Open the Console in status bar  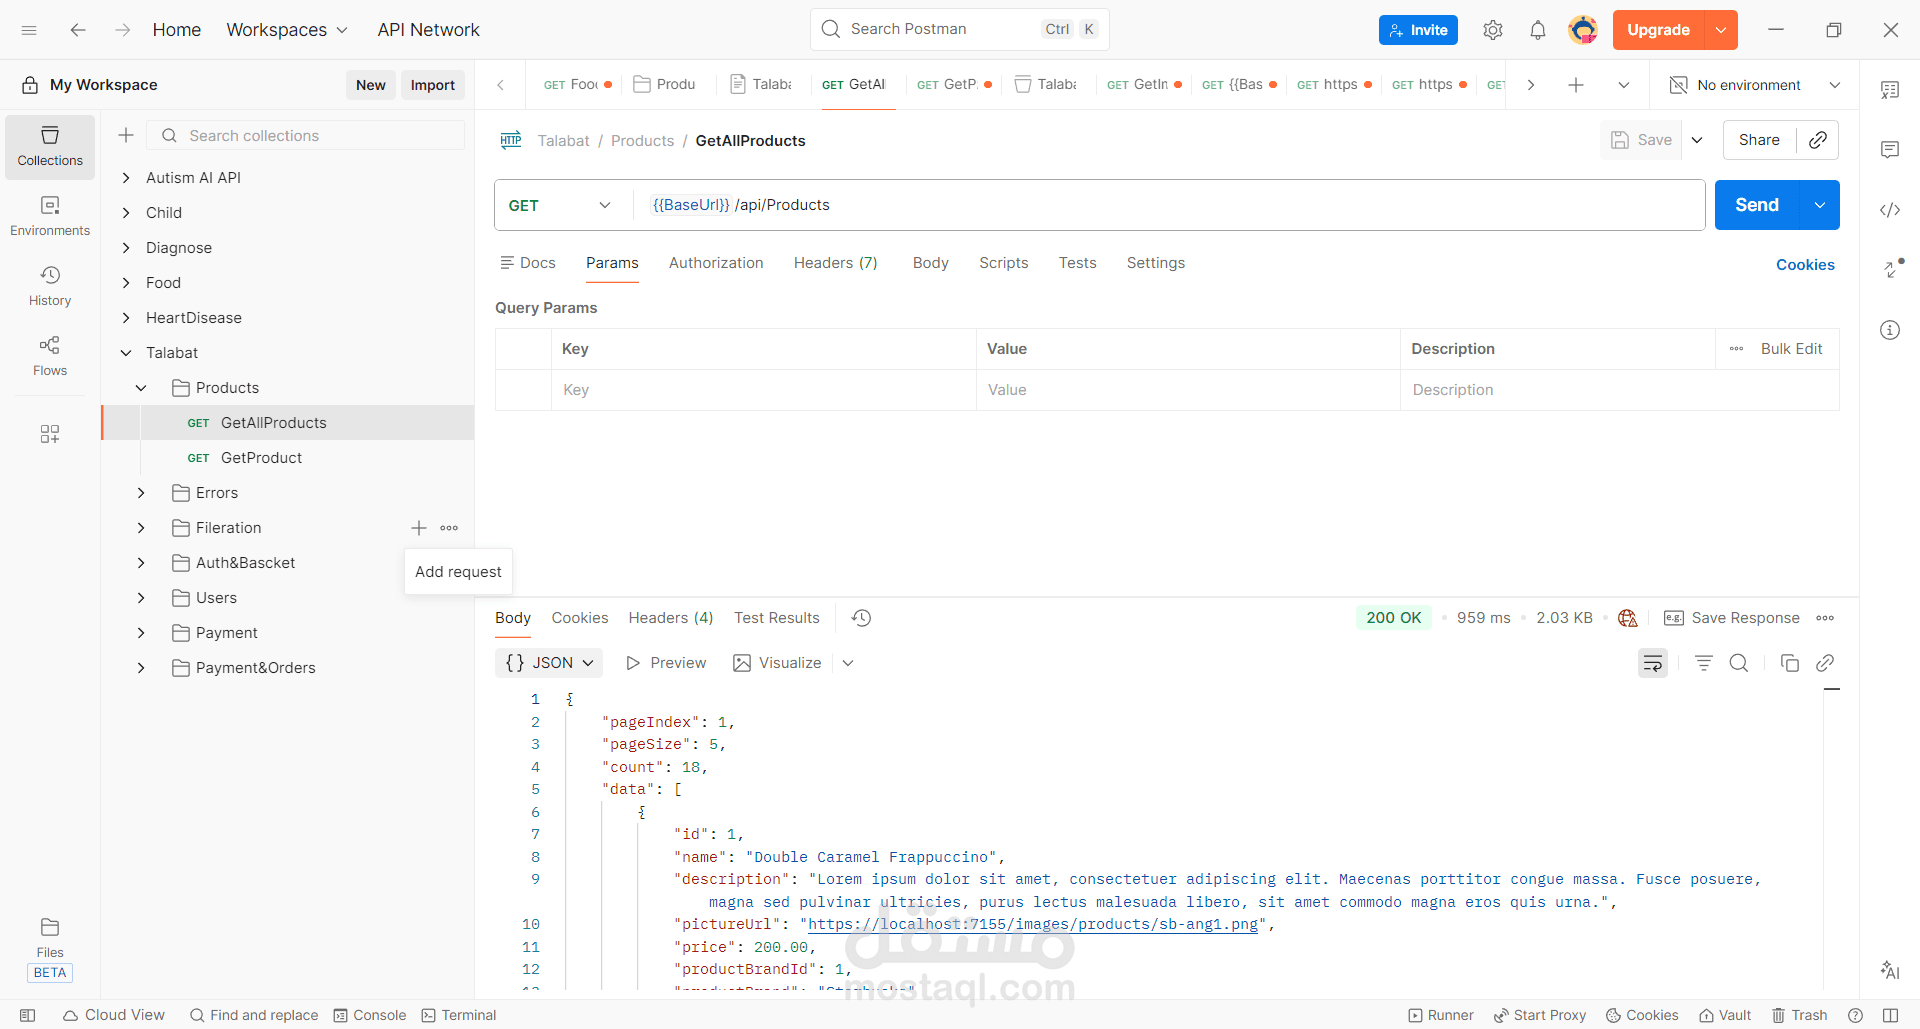[370, 1015]
